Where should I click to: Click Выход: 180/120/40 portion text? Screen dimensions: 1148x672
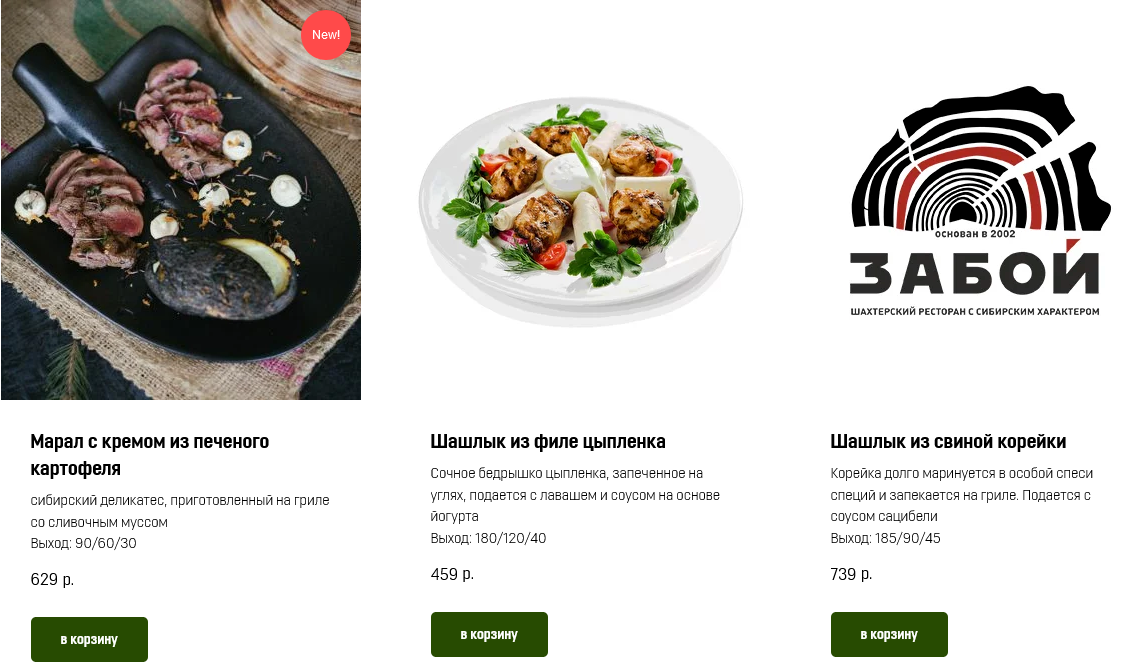[488, 538]
